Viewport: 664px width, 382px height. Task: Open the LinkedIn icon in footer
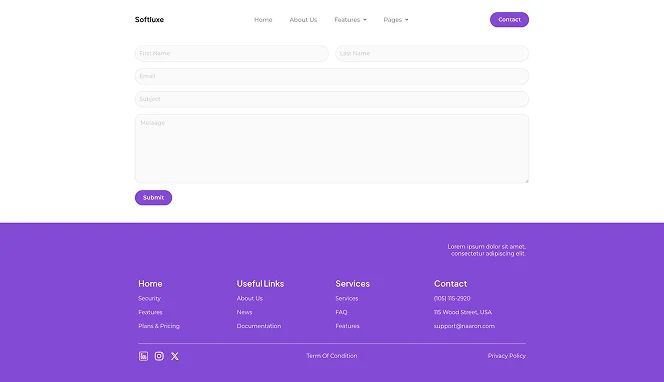[144, 356]
